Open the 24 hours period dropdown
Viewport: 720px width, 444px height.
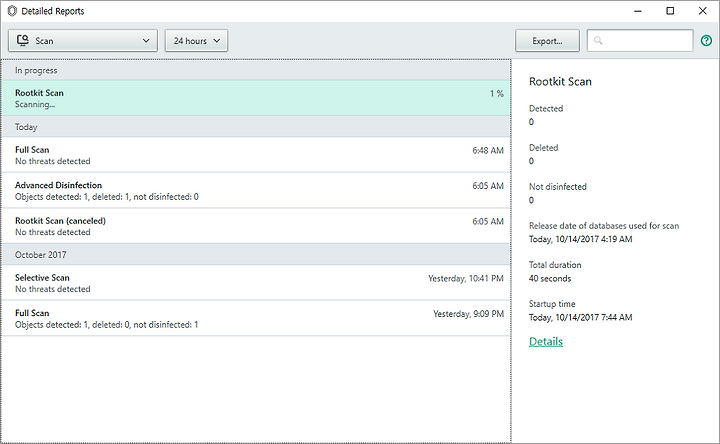point(197,40)
